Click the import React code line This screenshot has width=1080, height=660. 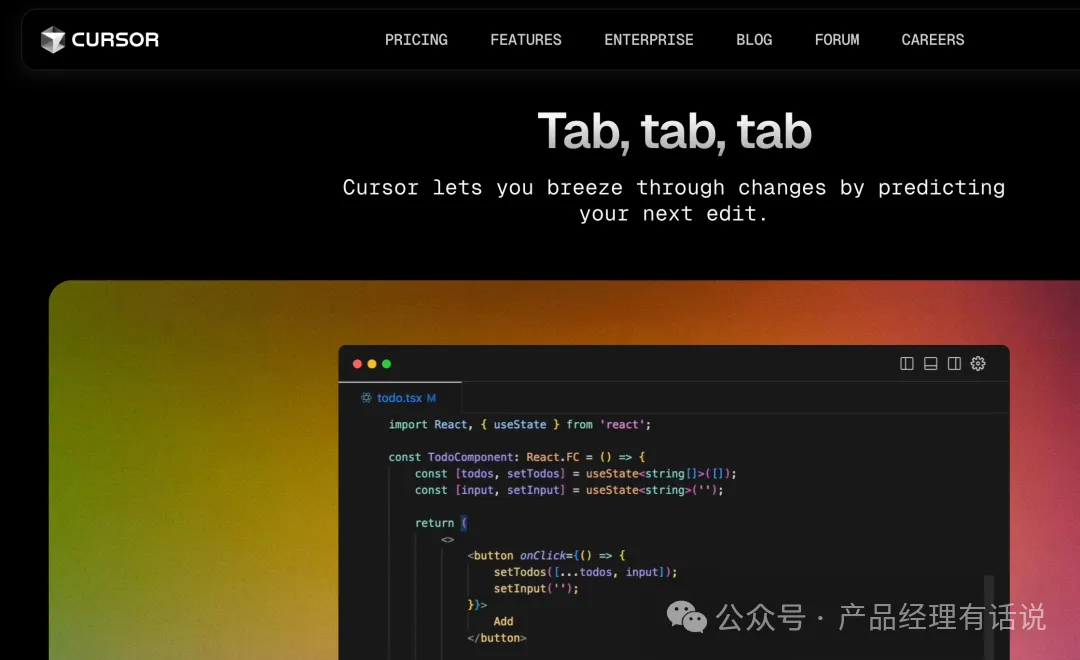[519, 424]
